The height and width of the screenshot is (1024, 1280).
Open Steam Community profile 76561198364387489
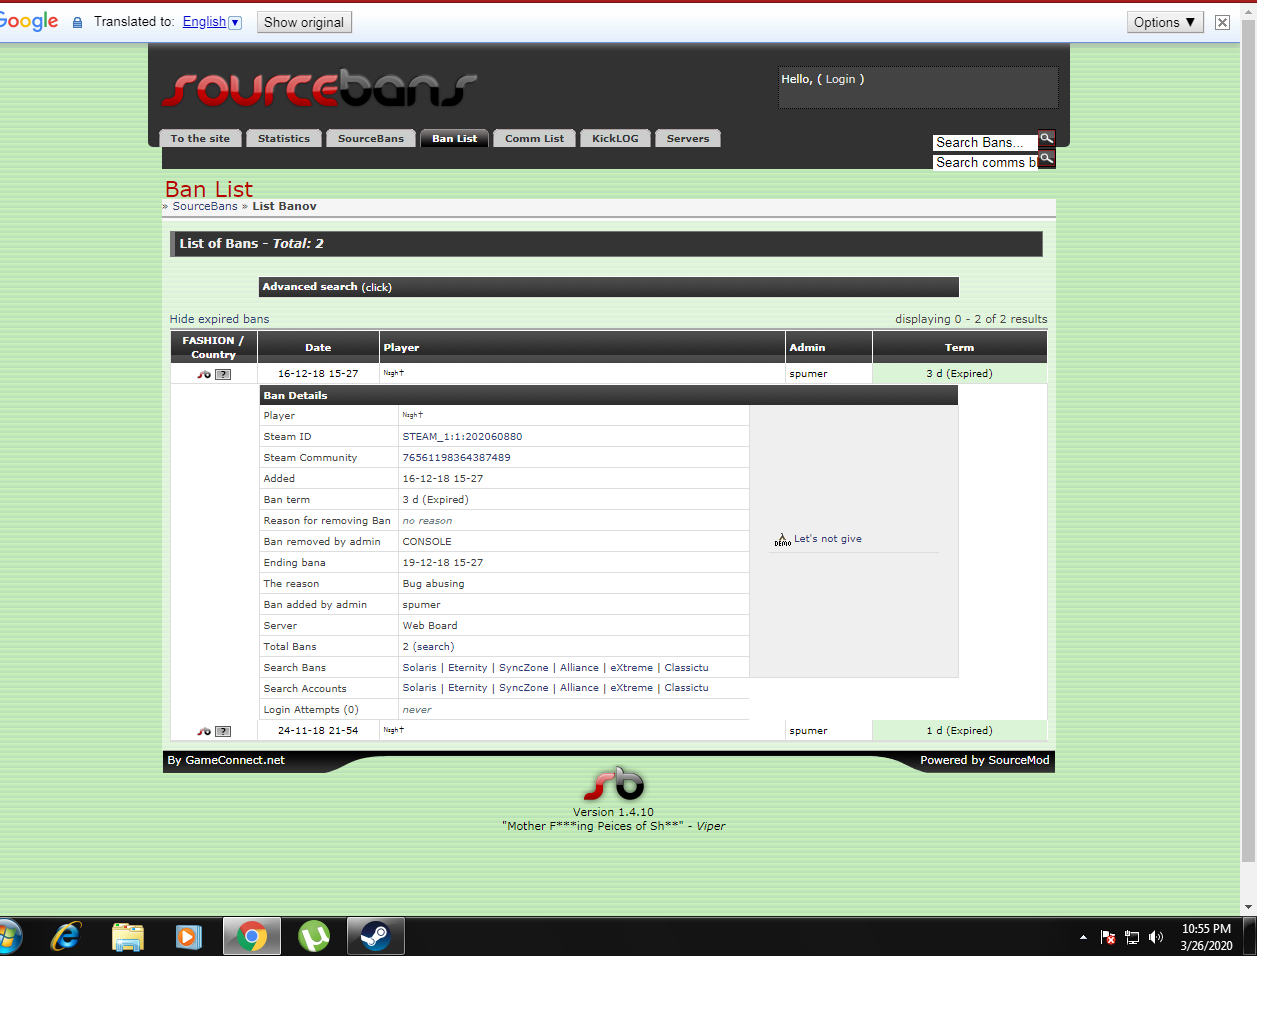pyautogui.click(x=456, y=458)
